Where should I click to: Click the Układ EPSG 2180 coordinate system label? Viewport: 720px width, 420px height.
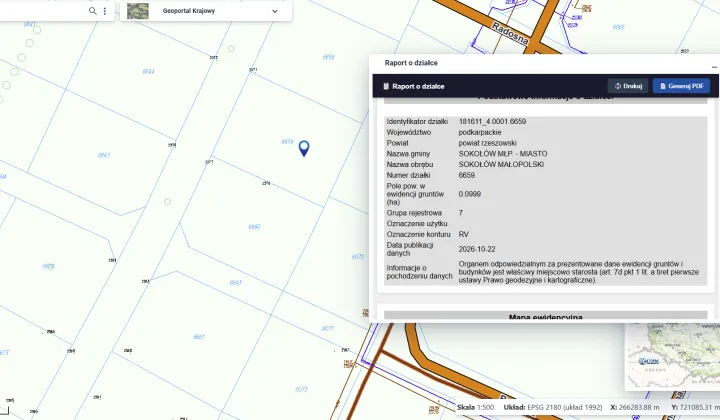(x=553, y=407)
